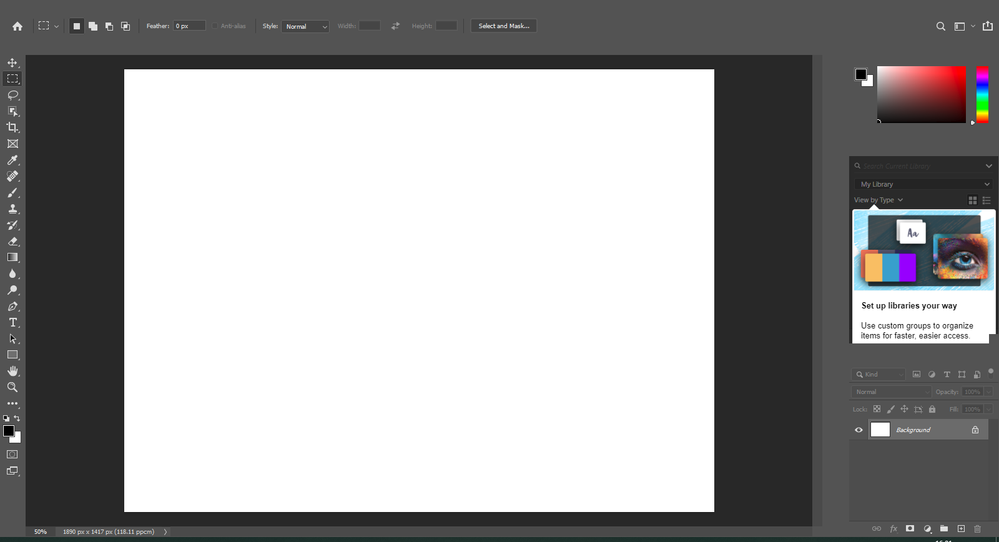999x542 pixels.
Task: Open the layer Kind filter dropdown
Action: [878, 374]
